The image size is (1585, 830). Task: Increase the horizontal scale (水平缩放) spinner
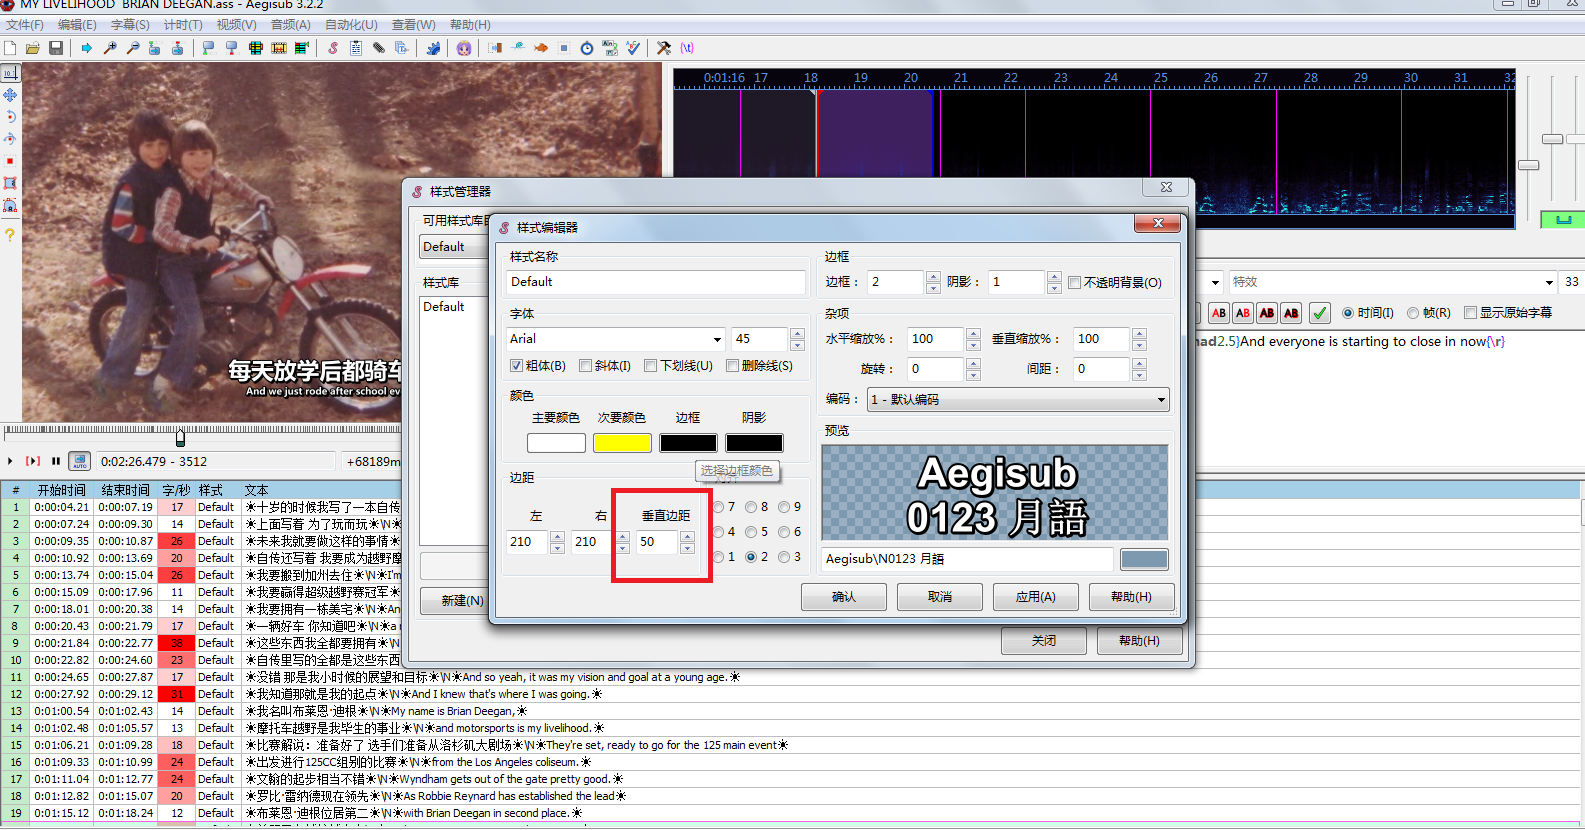click(x=973, y=333)
